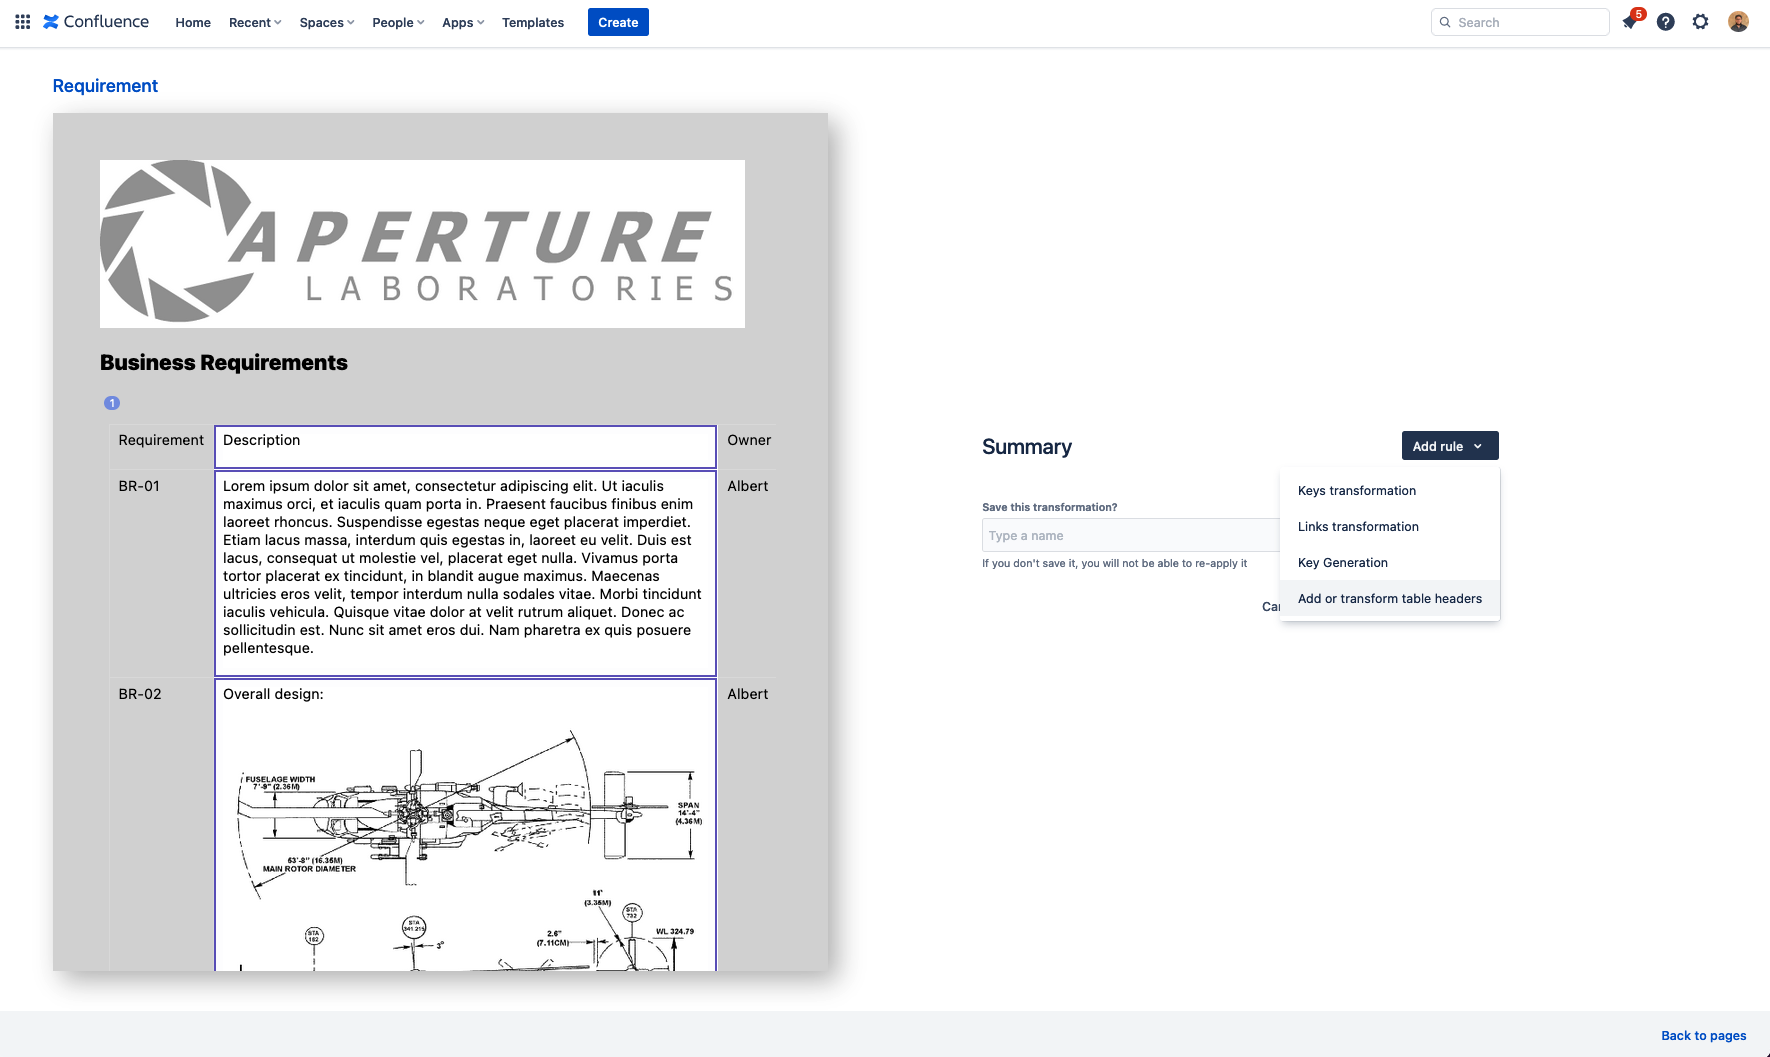Choose Add or transform table headers
1770x1057 pixels.
coord(1389,599)
